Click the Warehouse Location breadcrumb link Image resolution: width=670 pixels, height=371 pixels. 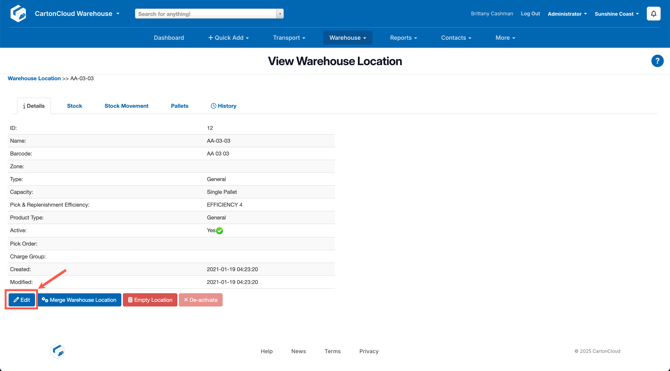(34, 79)
